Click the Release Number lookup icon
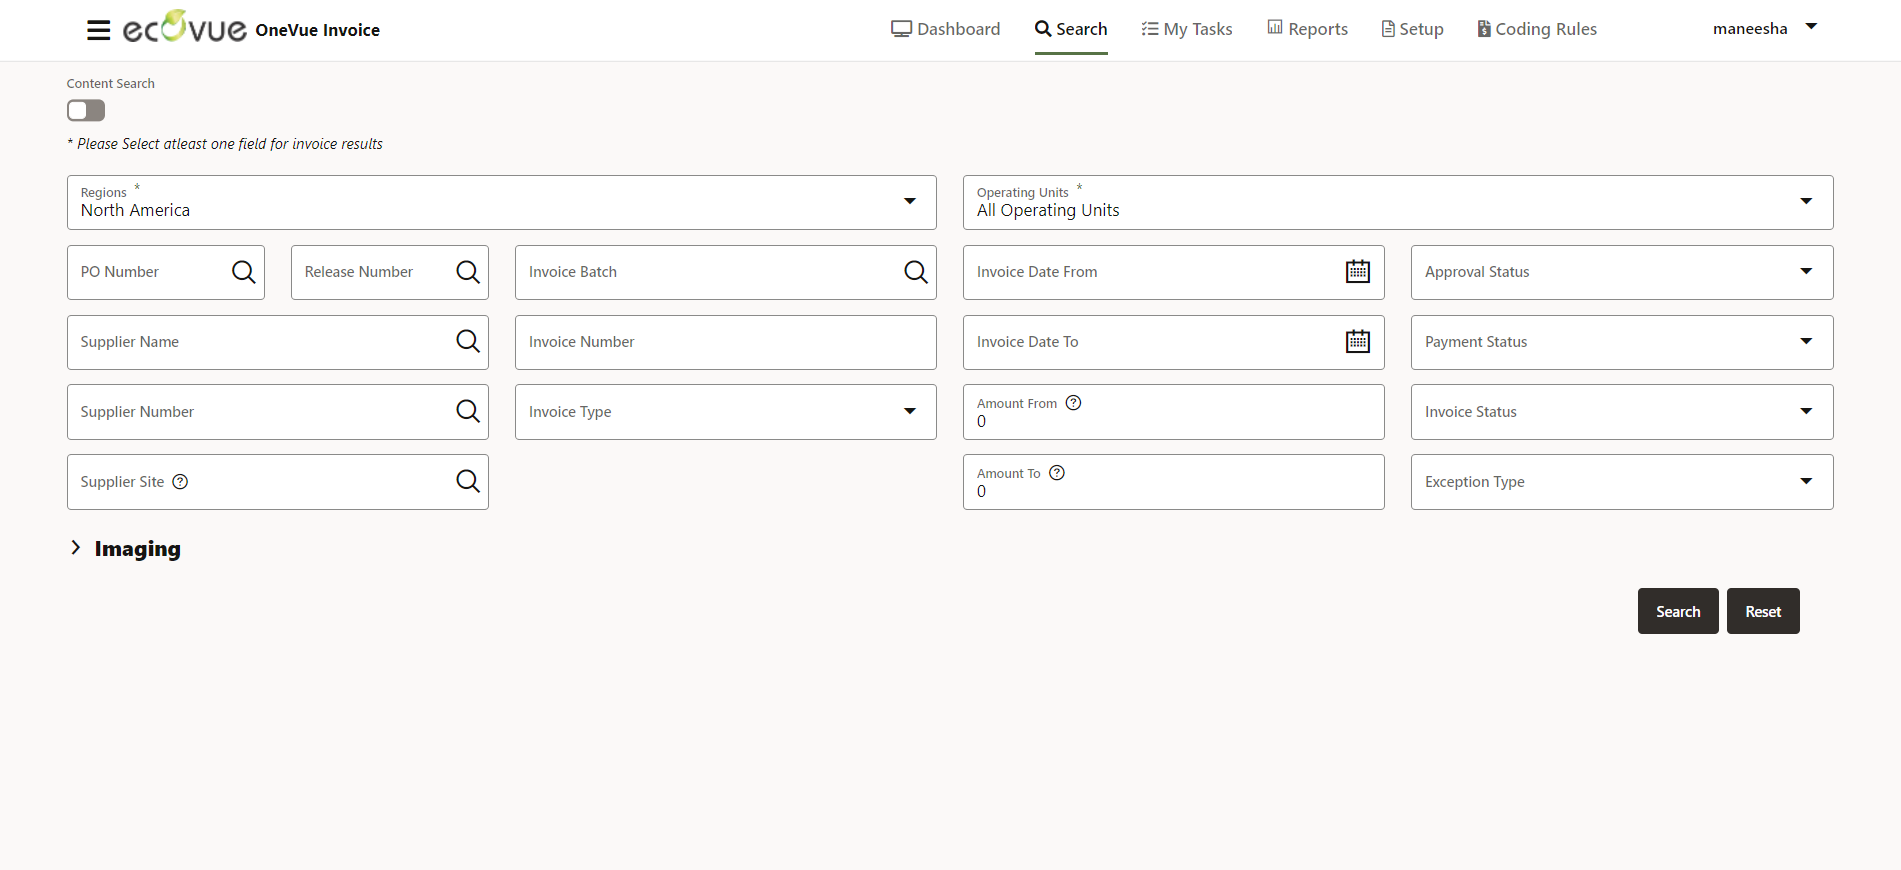The height and width of the screenshot is (870, 1901). [x=467, y=272]
